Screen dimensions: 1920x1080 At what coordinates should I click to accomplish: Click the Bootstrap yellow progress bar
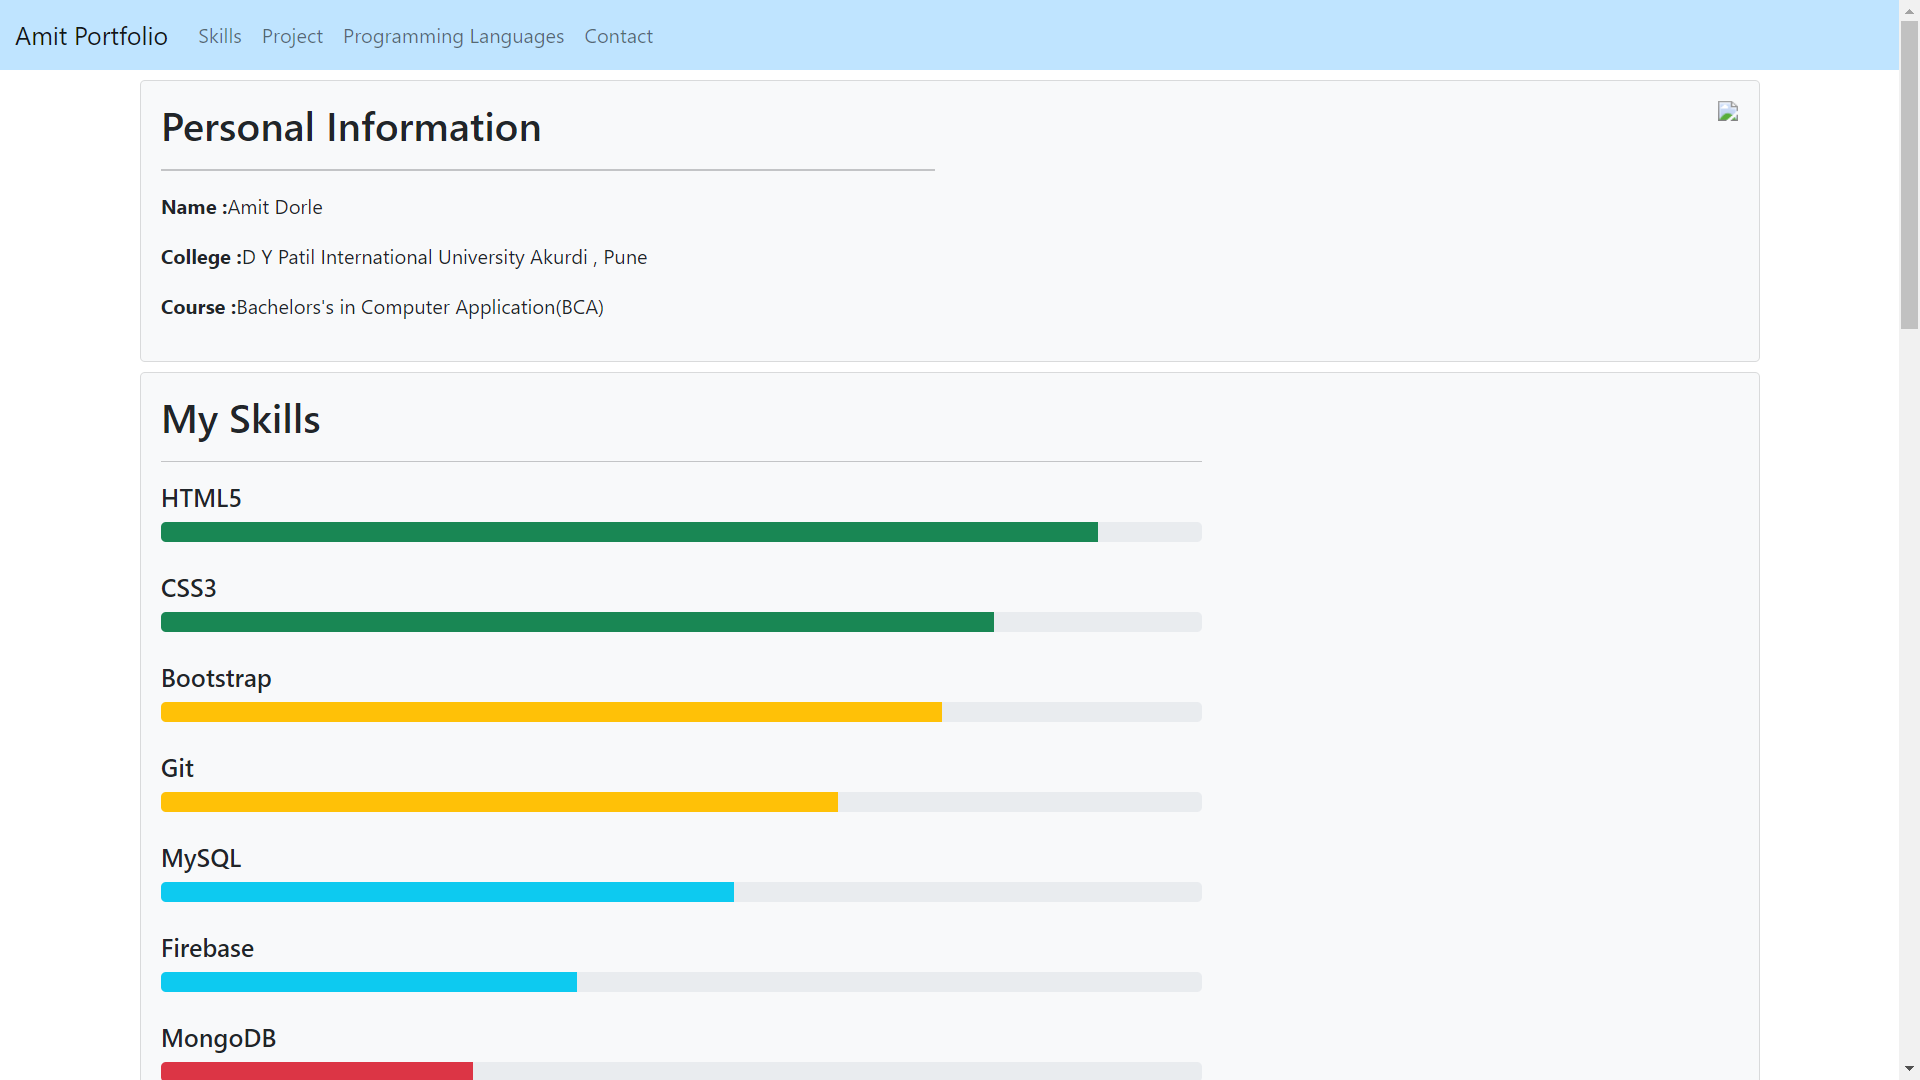[x=551, y=712]
